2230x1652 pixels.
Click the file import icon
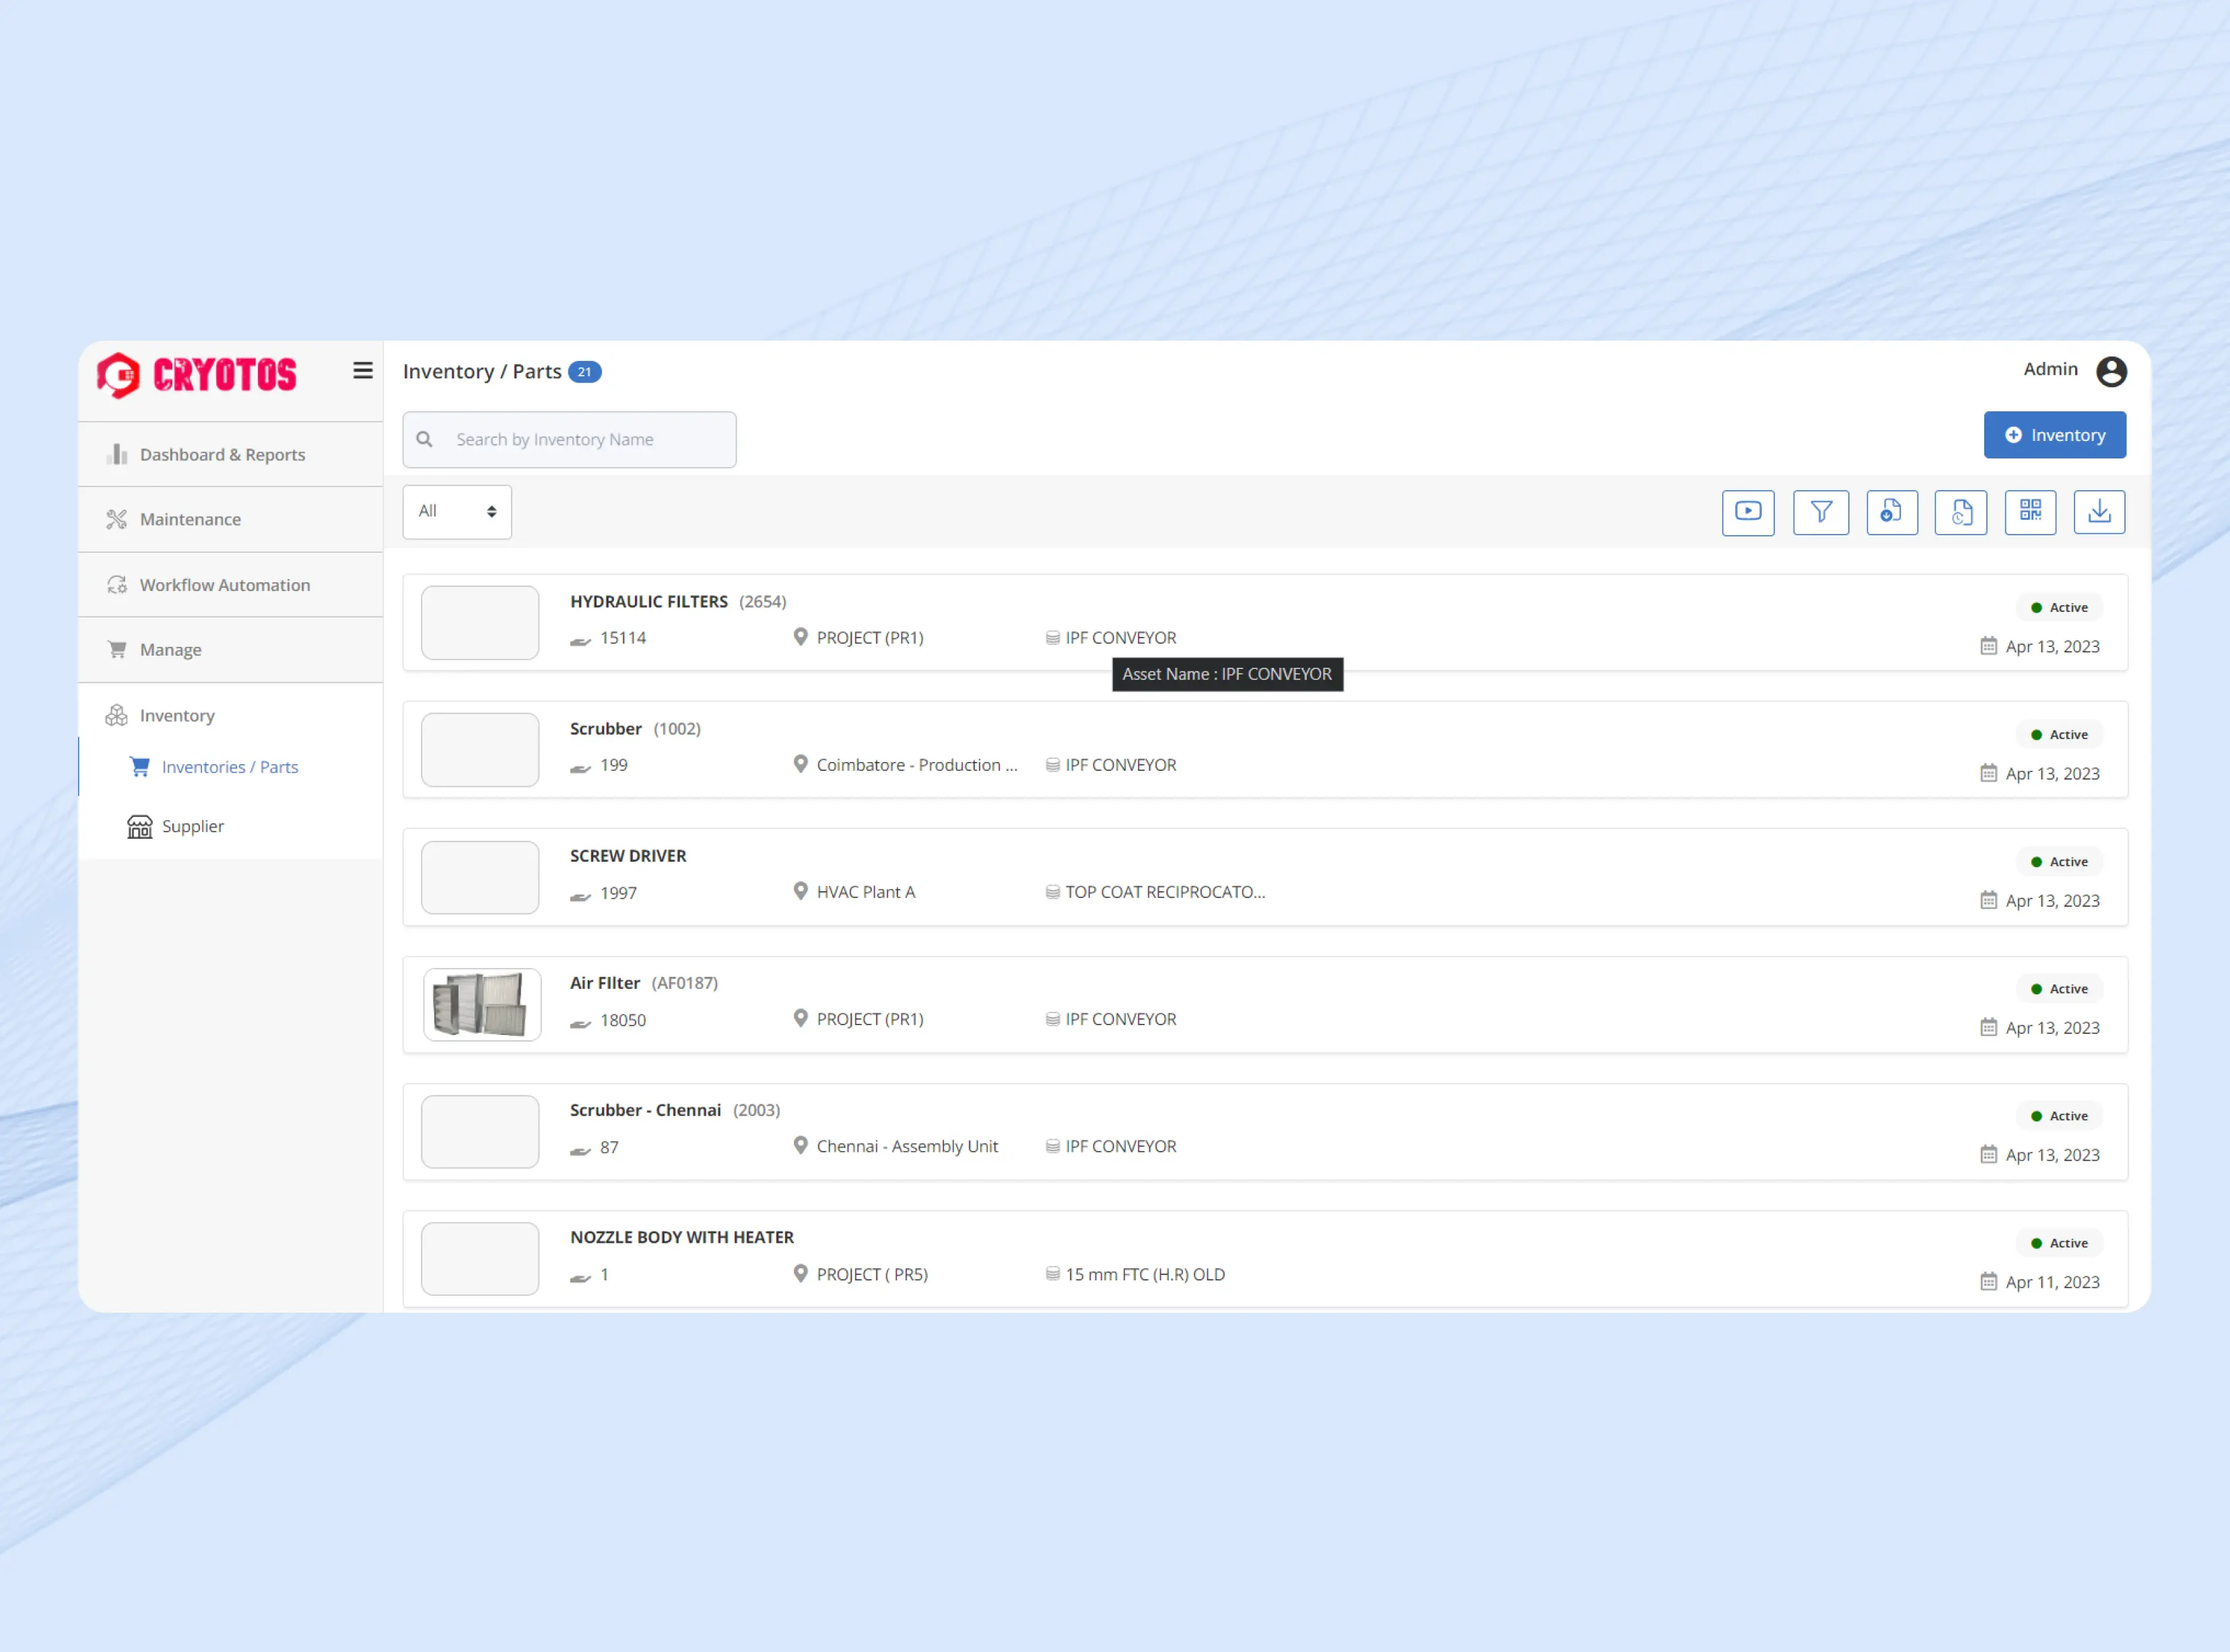[1891, 512]
